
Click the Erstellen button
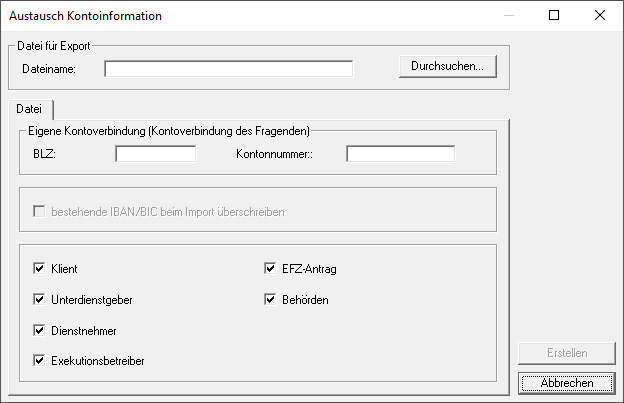click(567, 353)
